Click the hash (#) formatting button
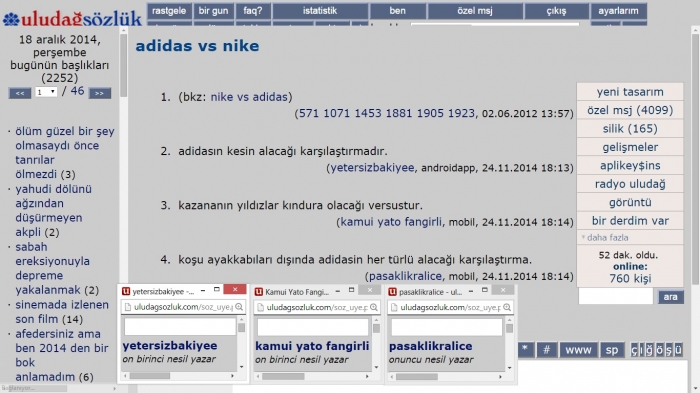700x393 pixels. pos(546,350)
